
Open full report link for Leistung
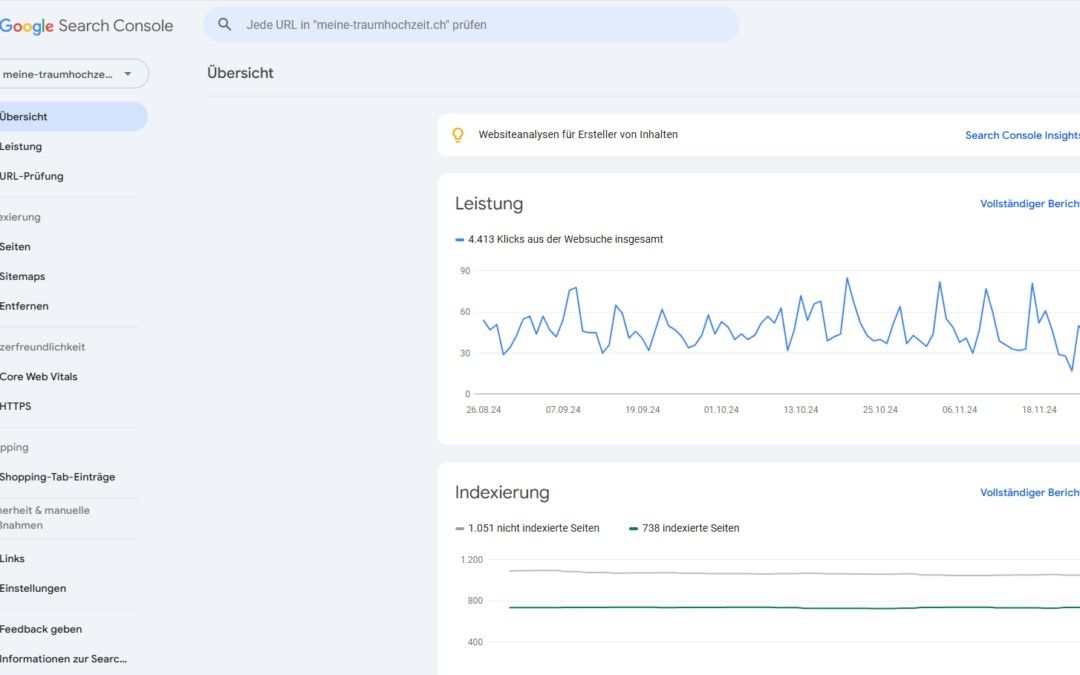1029,204
